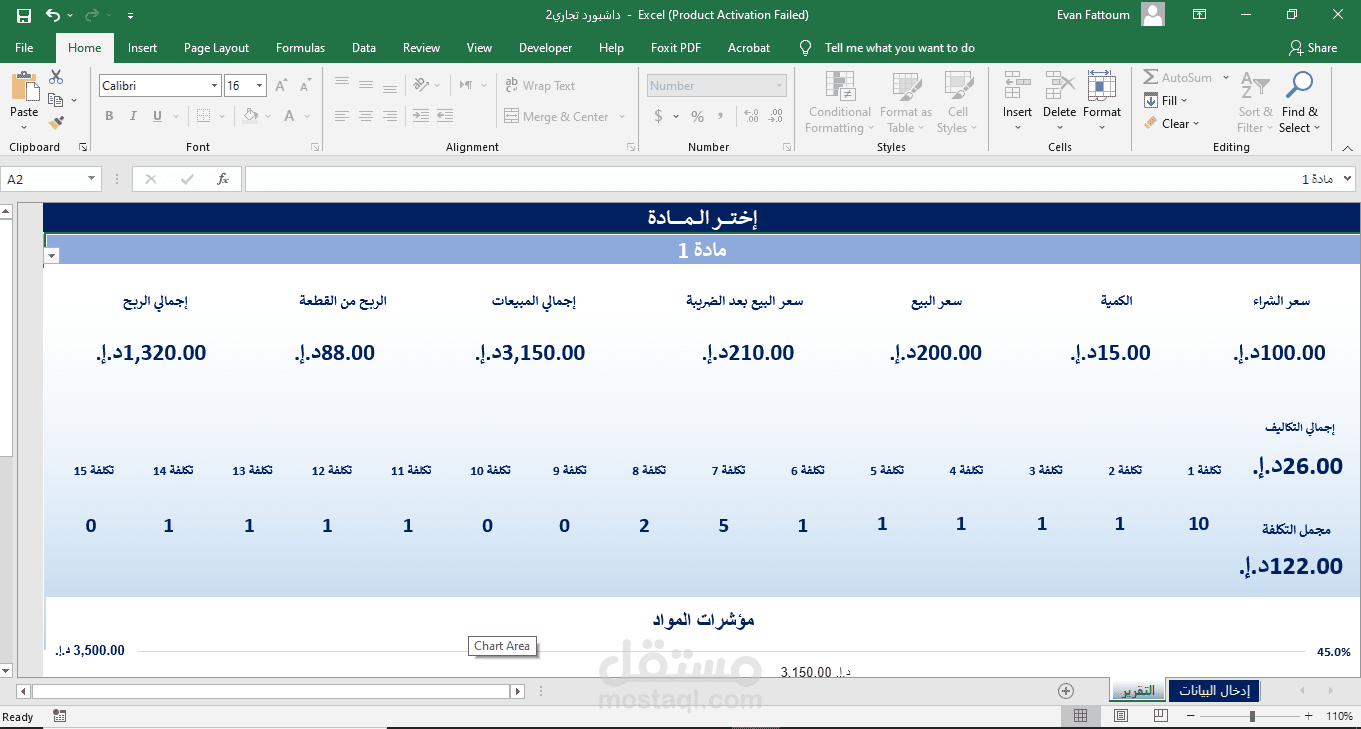Select the التقرير sheet tab
This screenshot has width=1361, height=729.
[1138, 691]
